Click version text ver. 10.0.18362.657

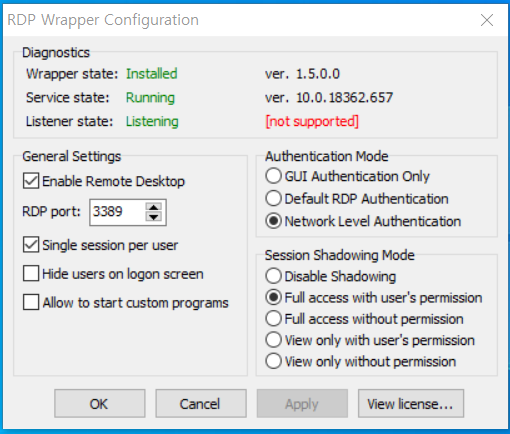point(329,98)
